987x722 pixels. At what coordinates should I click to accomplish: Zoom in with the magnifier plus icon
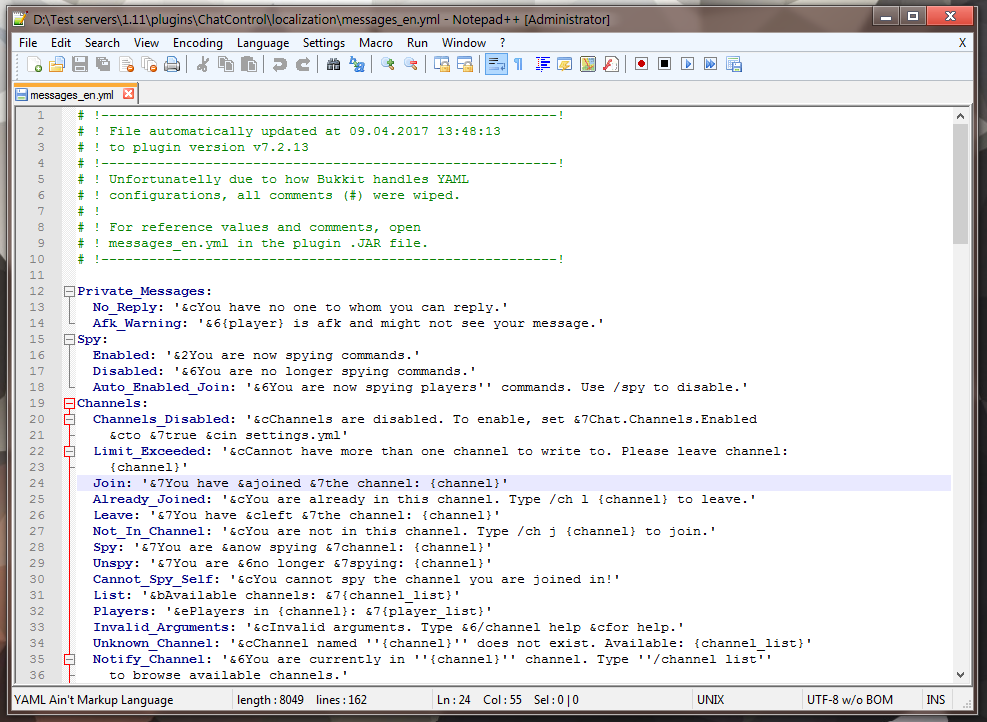(x=388, y=64)
